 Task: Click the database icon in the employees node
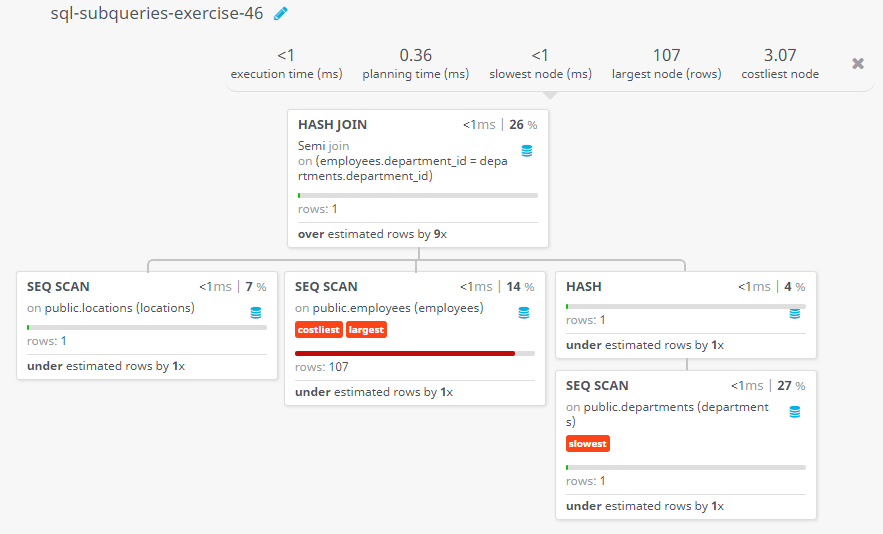click(524, 313)
